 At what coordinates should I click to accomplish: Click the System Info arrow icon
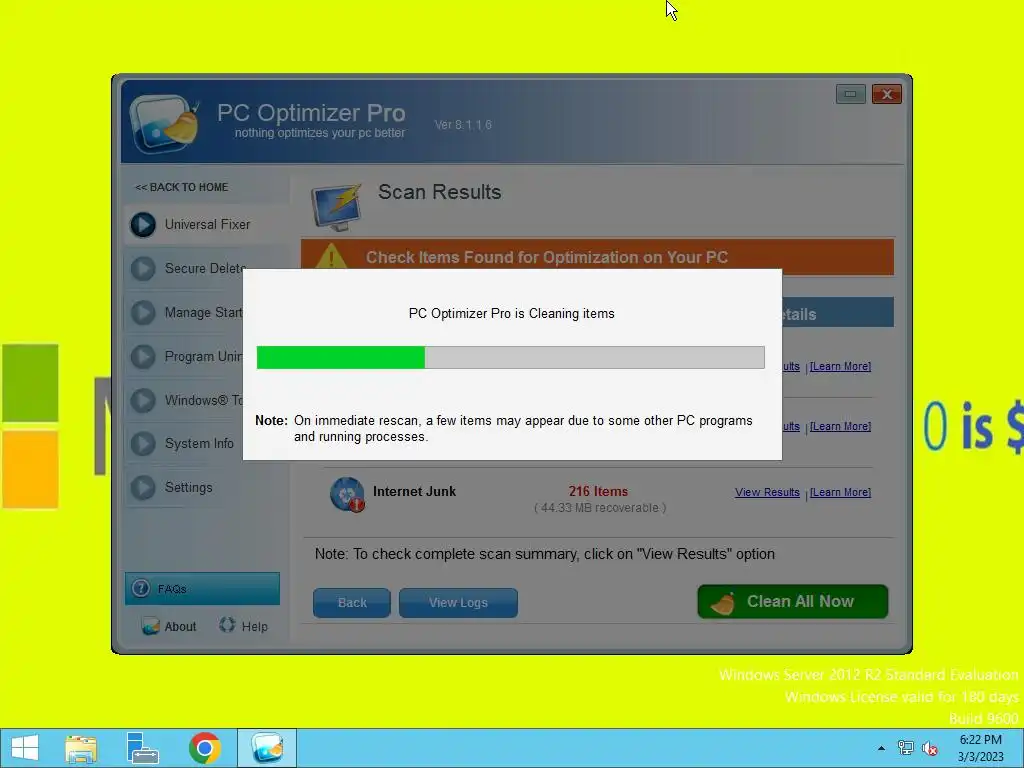143,444
